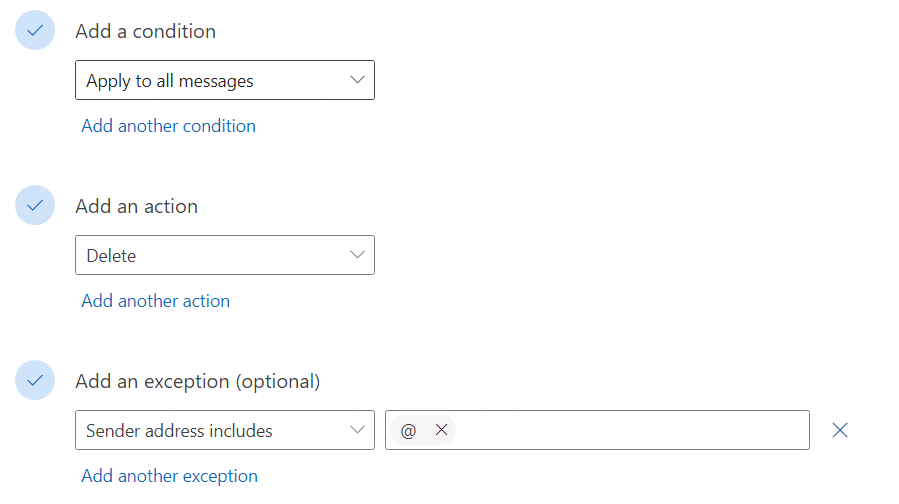Image resolution: width=899 pixels, height=504 pixels.
Task: Add another exception to the rule
Action: point(169,476)
